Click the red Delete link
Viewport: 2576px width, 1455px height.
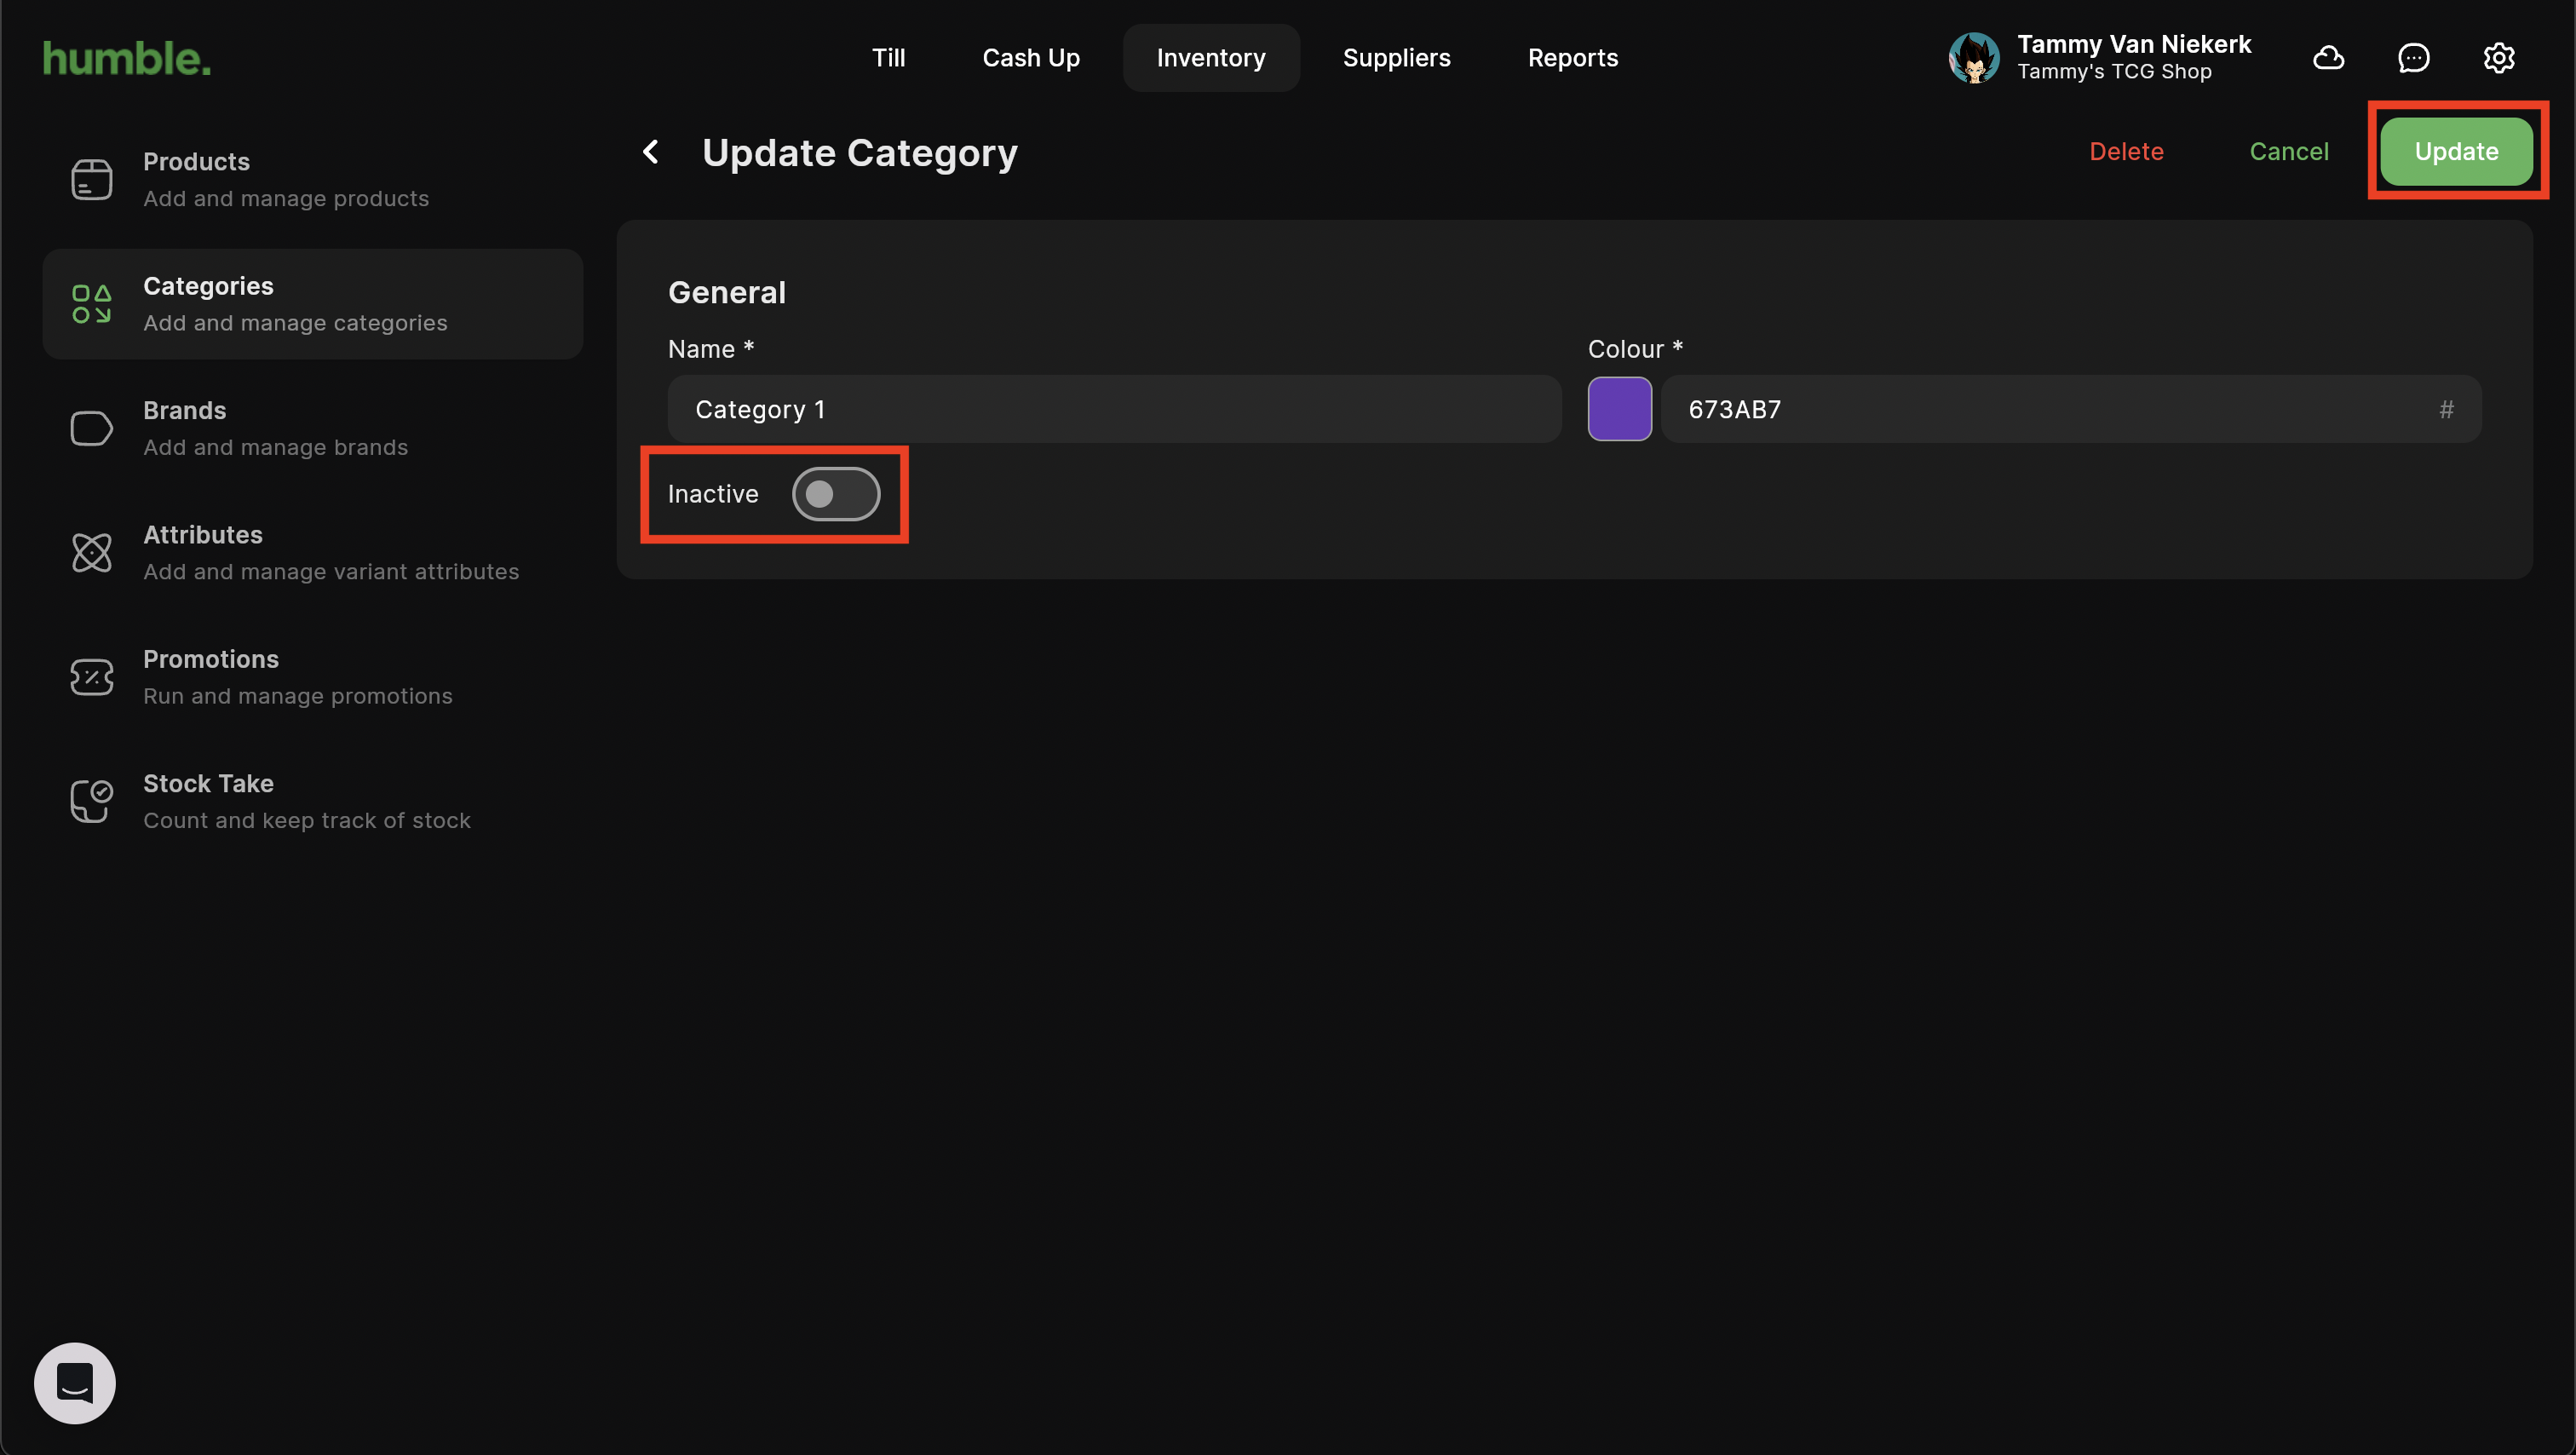point(2126,152)
